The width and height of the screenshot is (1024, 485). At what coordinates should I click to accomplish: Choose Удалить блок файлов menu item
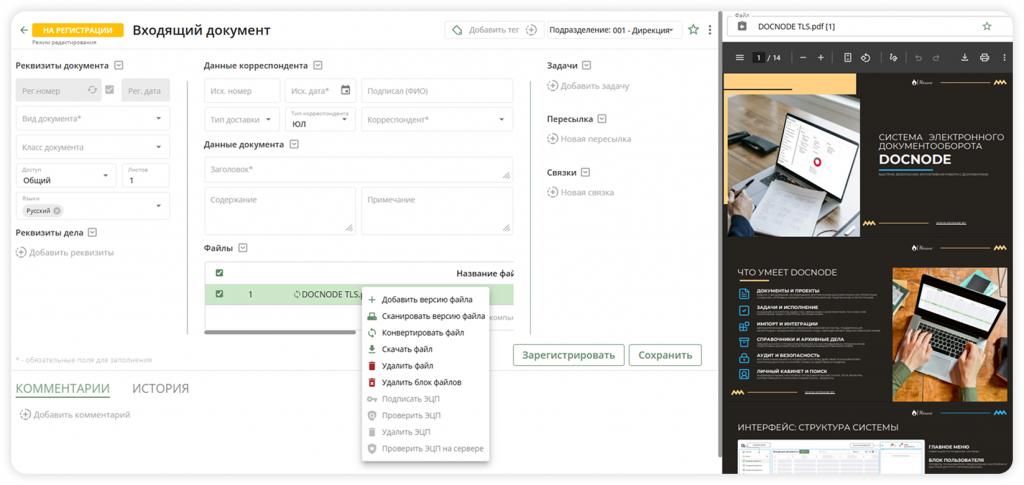(x=425, y=382)
